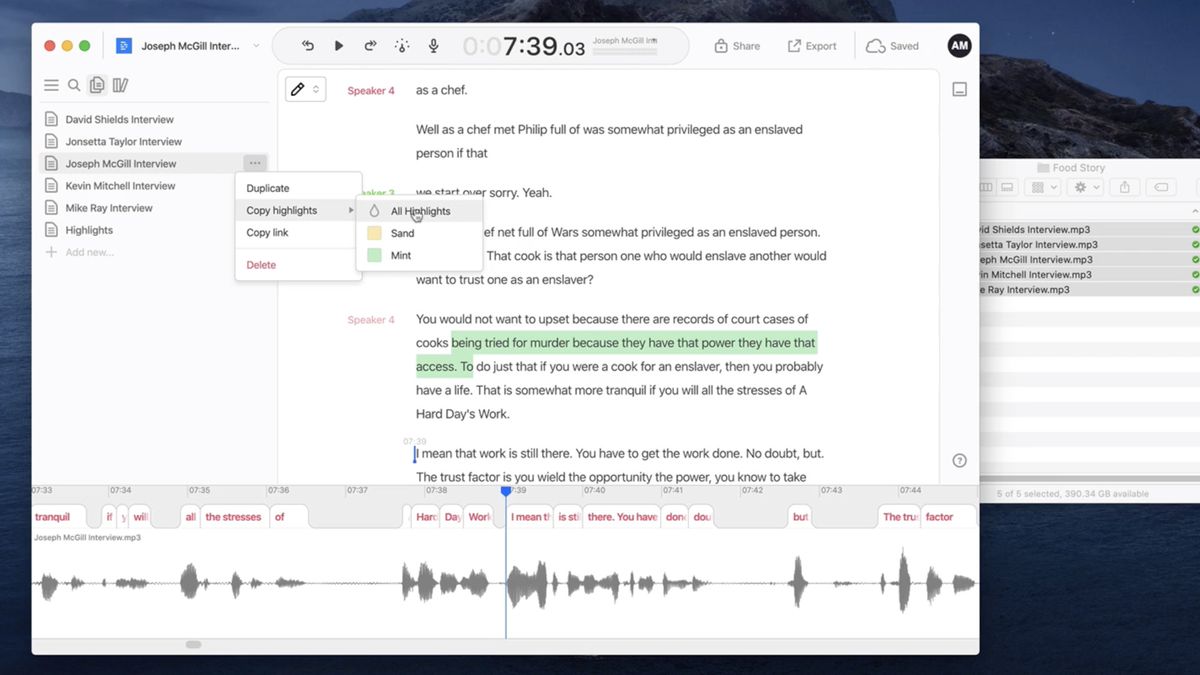
Task: Click the Share button
Action: [x=737, y=45]
